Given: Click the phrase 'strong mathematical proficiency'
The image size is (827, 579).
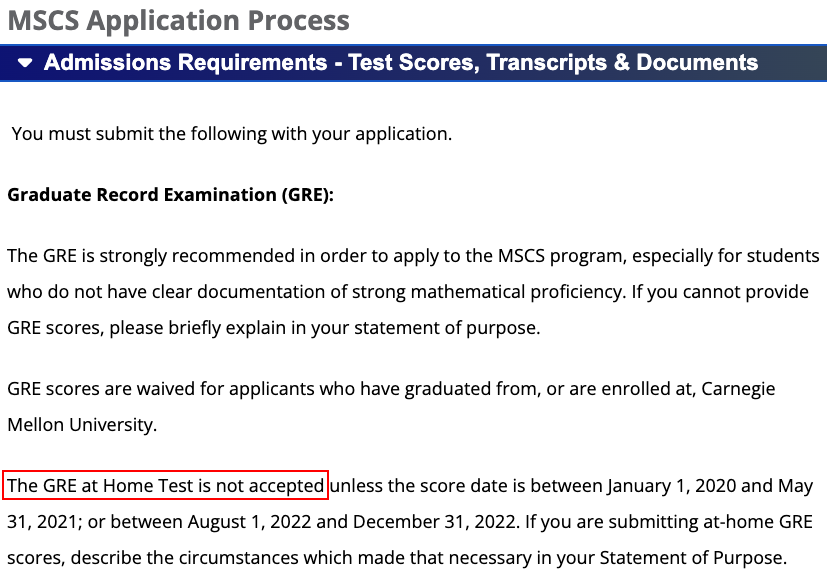Looking at the screenshot, I should click(x=488, y=292).
